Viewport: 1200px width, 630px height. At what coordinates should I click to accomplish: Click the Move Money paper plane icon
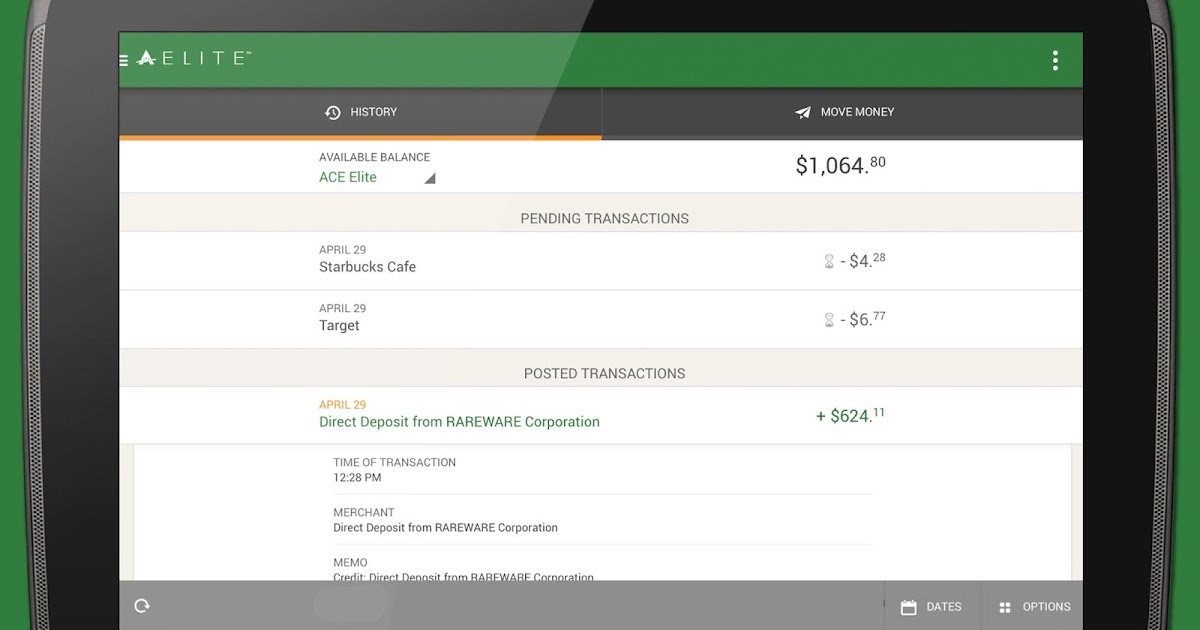[803, 113]
